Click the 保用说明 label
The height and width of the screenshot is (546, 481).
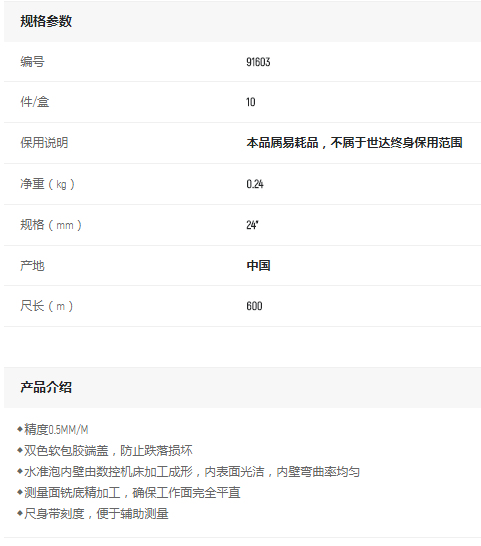pyautogui.click(x=44, y=143)
